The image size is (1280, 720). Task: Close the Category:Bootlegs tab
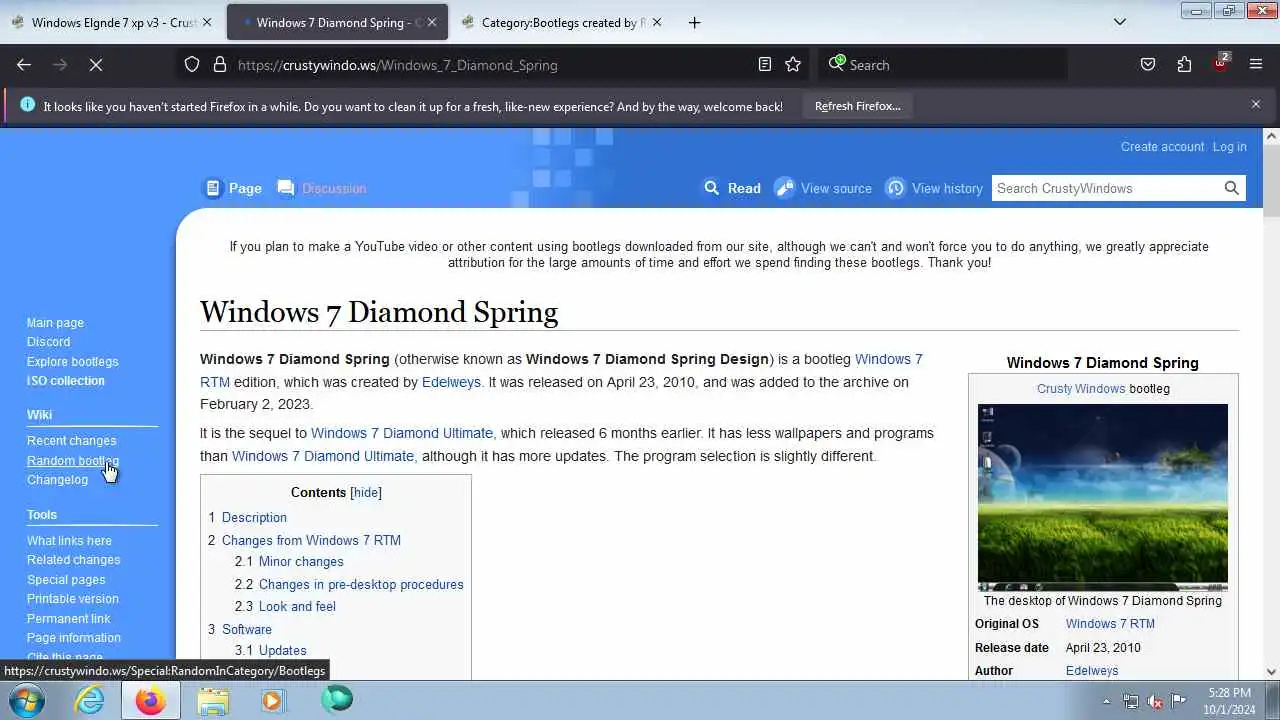(x=657, y=22)
